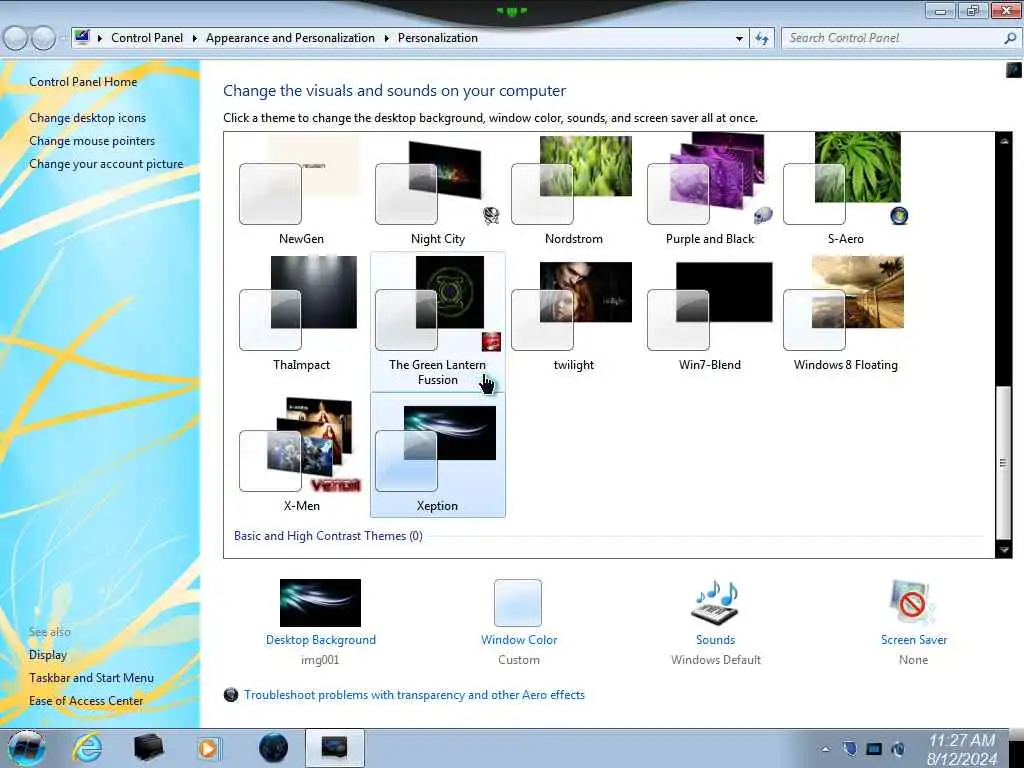This screenshot has width=1024, height=768.
Task: Select the NewGen theme thumbnail
Action: coord(300,181)
